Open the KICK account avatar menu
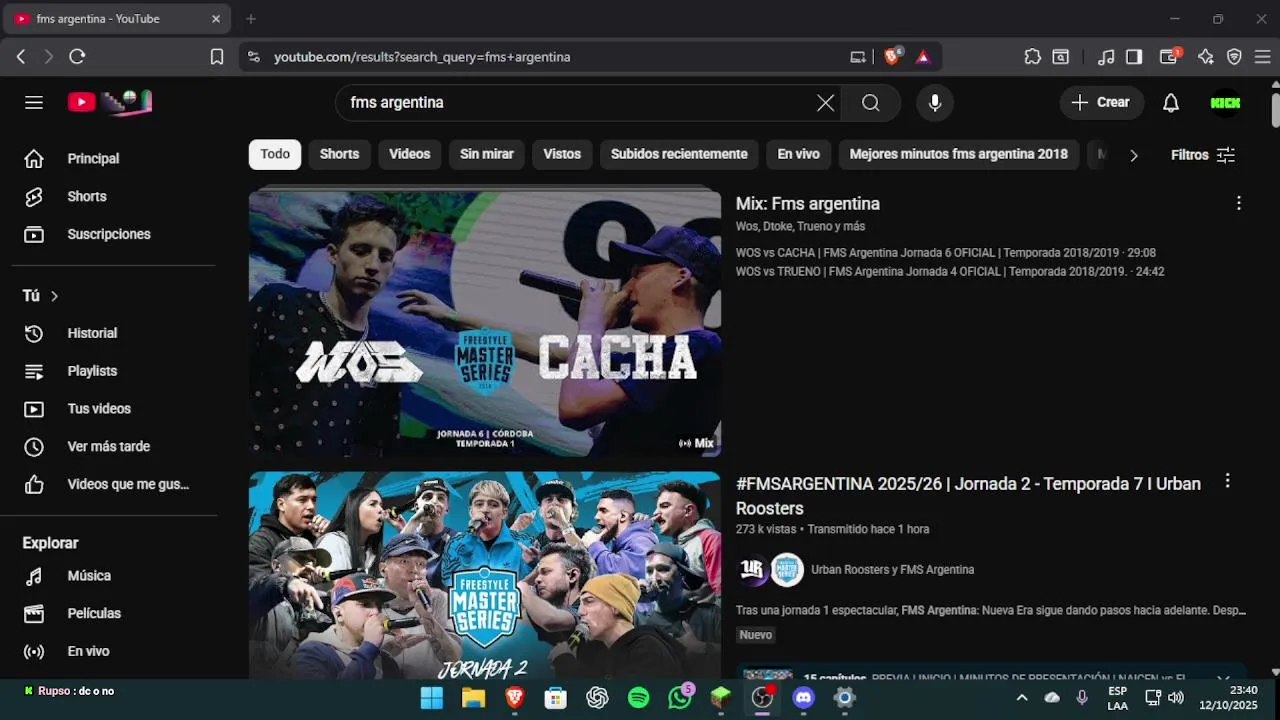Screen dimensions: 1280x720 1225,103
